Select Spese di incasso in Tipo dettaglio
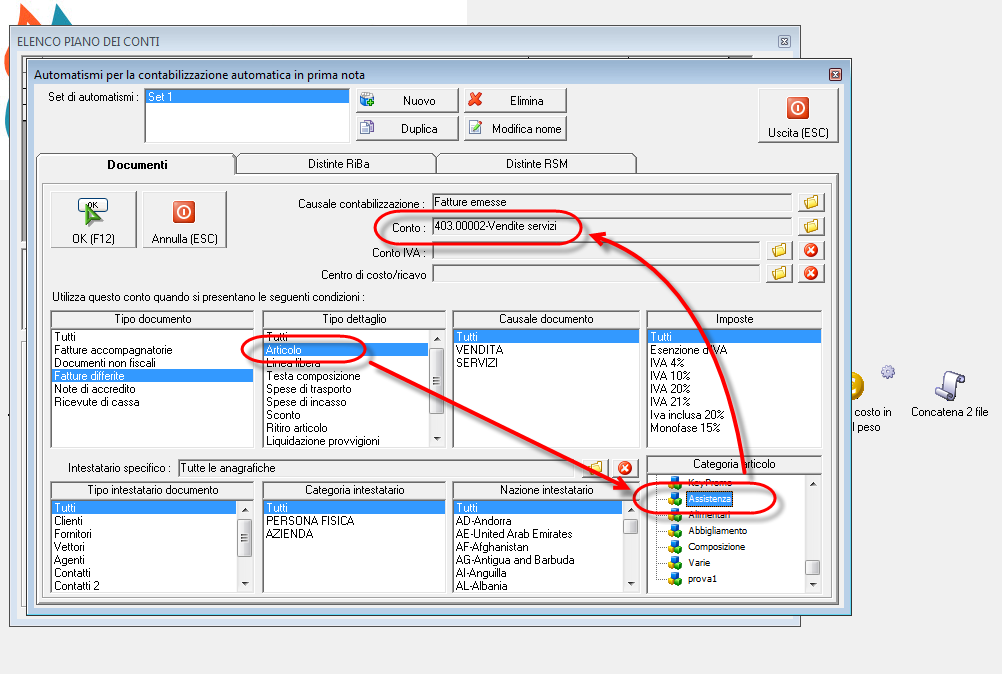This screenshot has width=1002, height=674. tap(346, 402)
